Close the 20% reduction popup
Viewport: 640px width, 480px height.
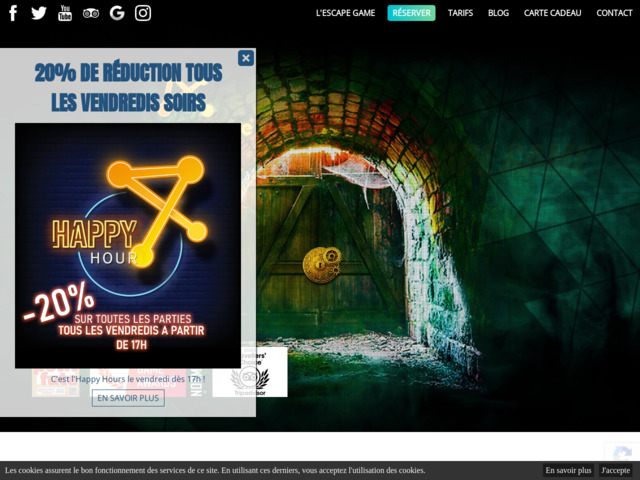point(246,58)
